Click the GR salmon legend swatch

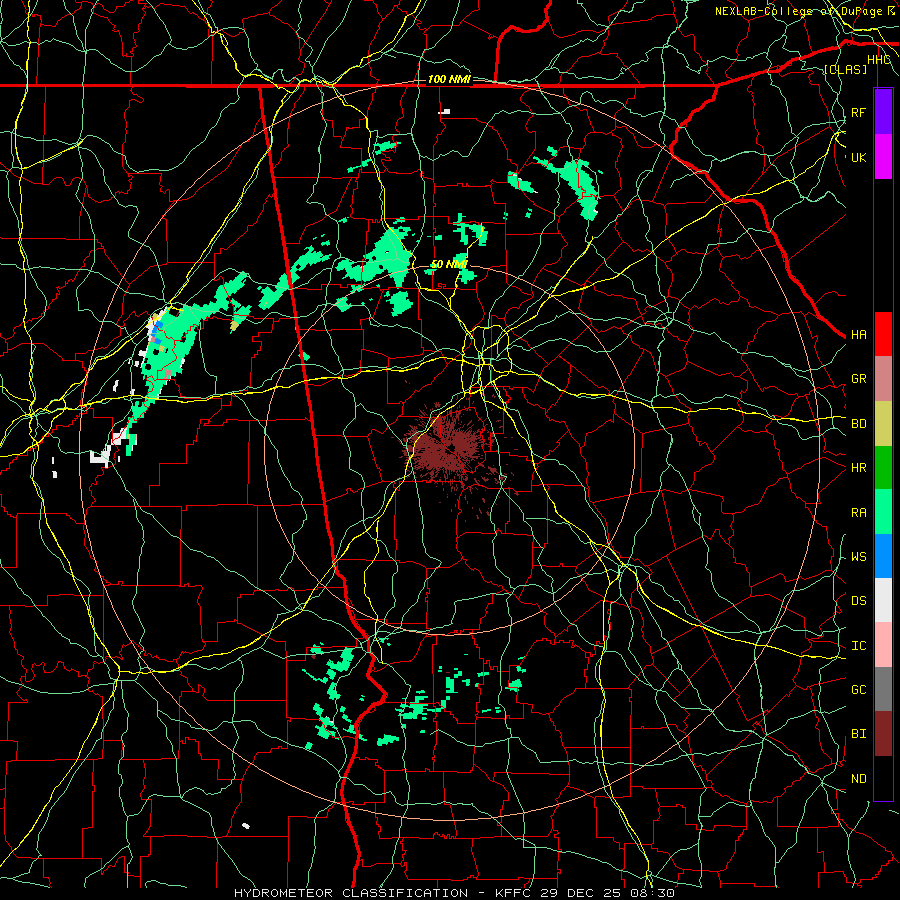[883, 379]
